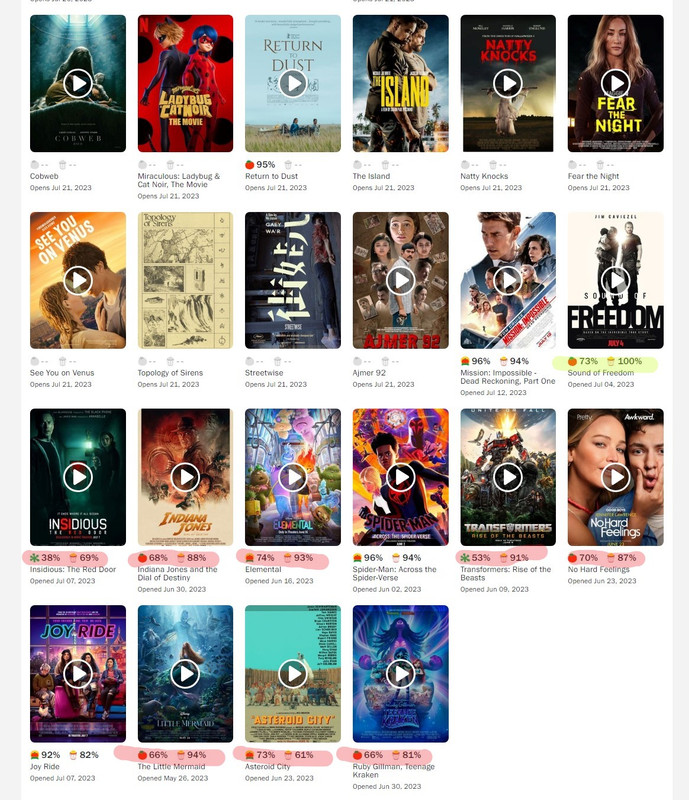
Task: Click Joy Ride 92% certified fresh icon
Action: pos(35,755)
